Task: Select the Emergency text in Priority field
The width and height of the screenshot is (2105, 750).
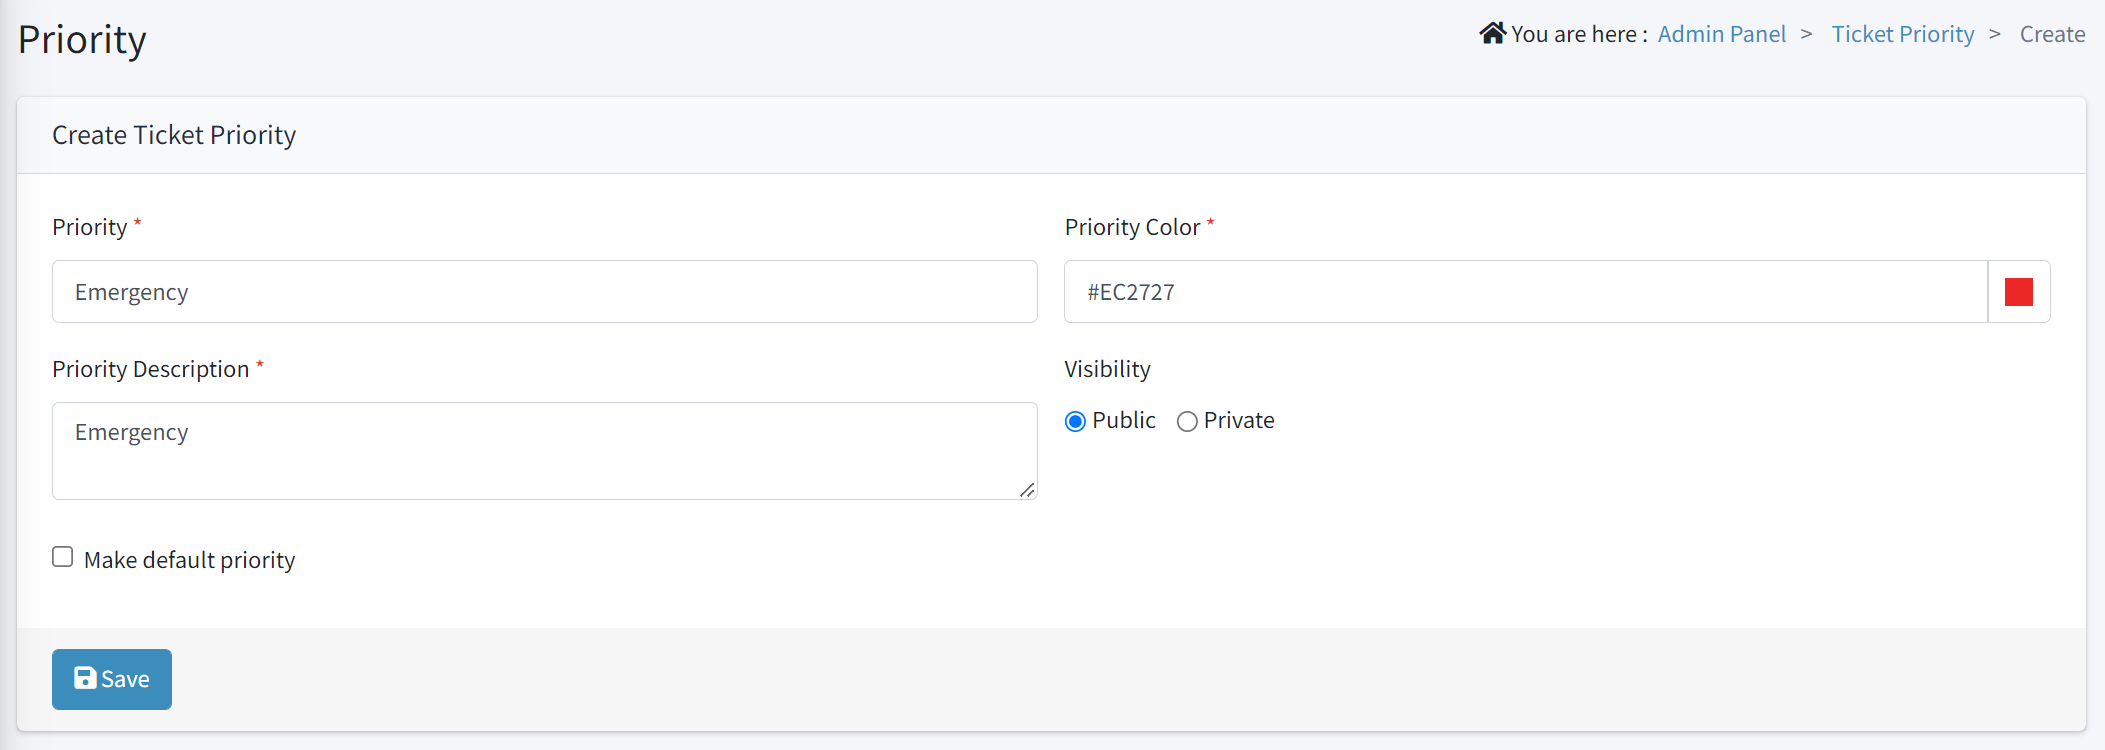Action: click(131, 291)
